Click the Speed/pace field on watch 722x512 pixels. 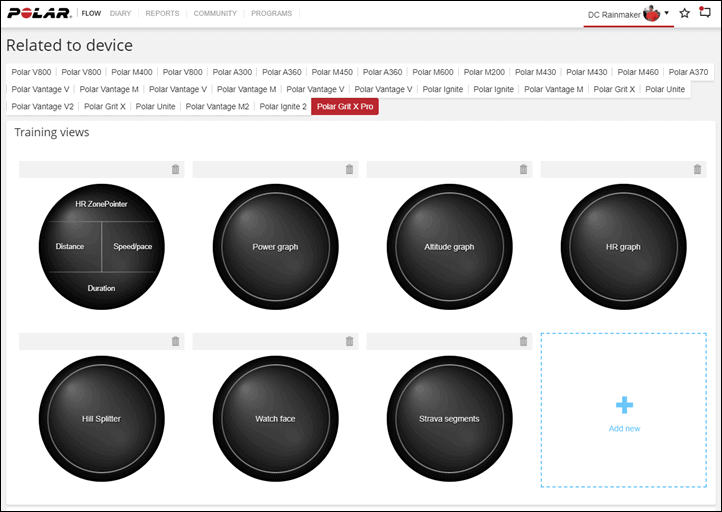tap(133, 246)
